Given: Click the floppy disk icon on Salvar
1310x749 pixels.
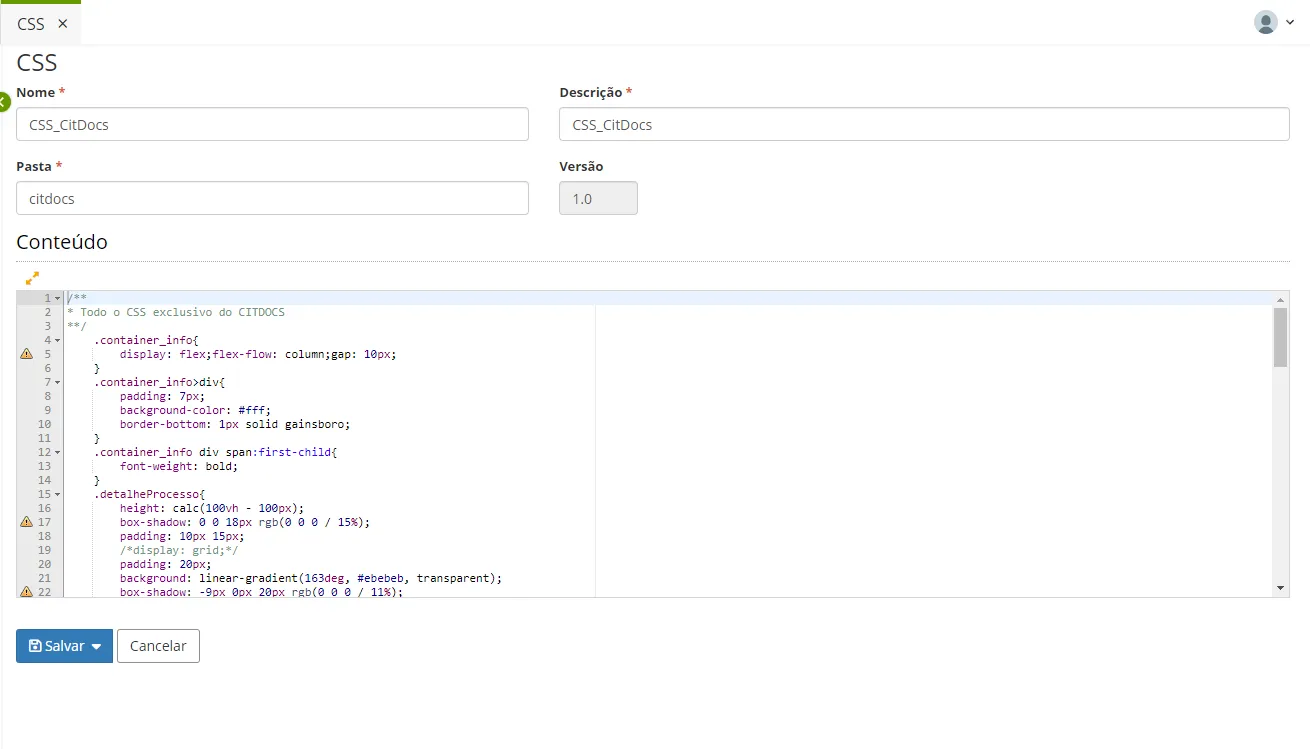Looking at the screenshot, I should pos(35,646).
